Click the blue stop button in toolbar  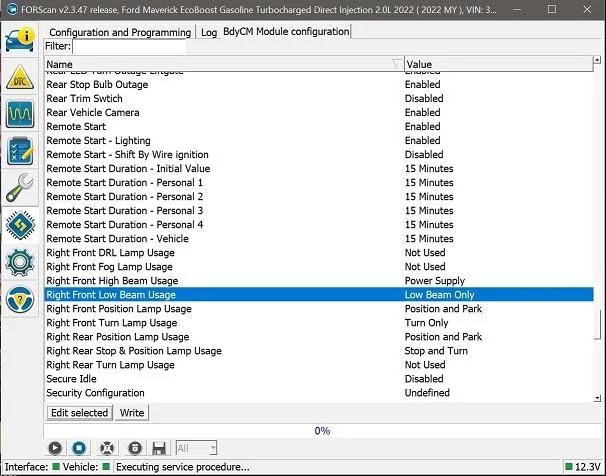(79, 448)
